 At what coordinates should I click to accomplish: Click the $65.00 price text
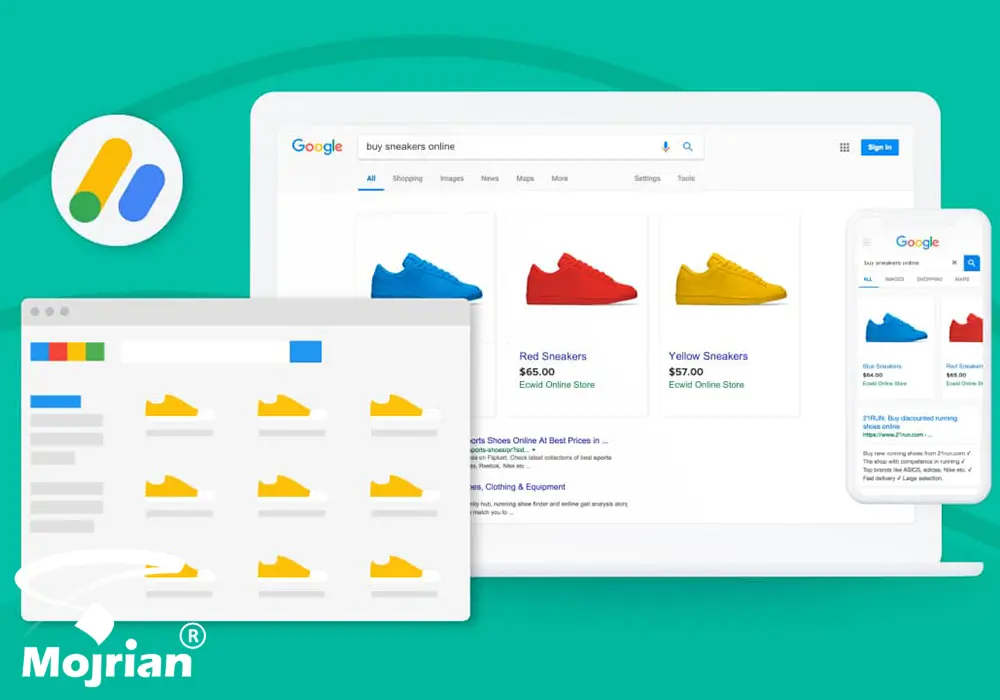[537, 372]
